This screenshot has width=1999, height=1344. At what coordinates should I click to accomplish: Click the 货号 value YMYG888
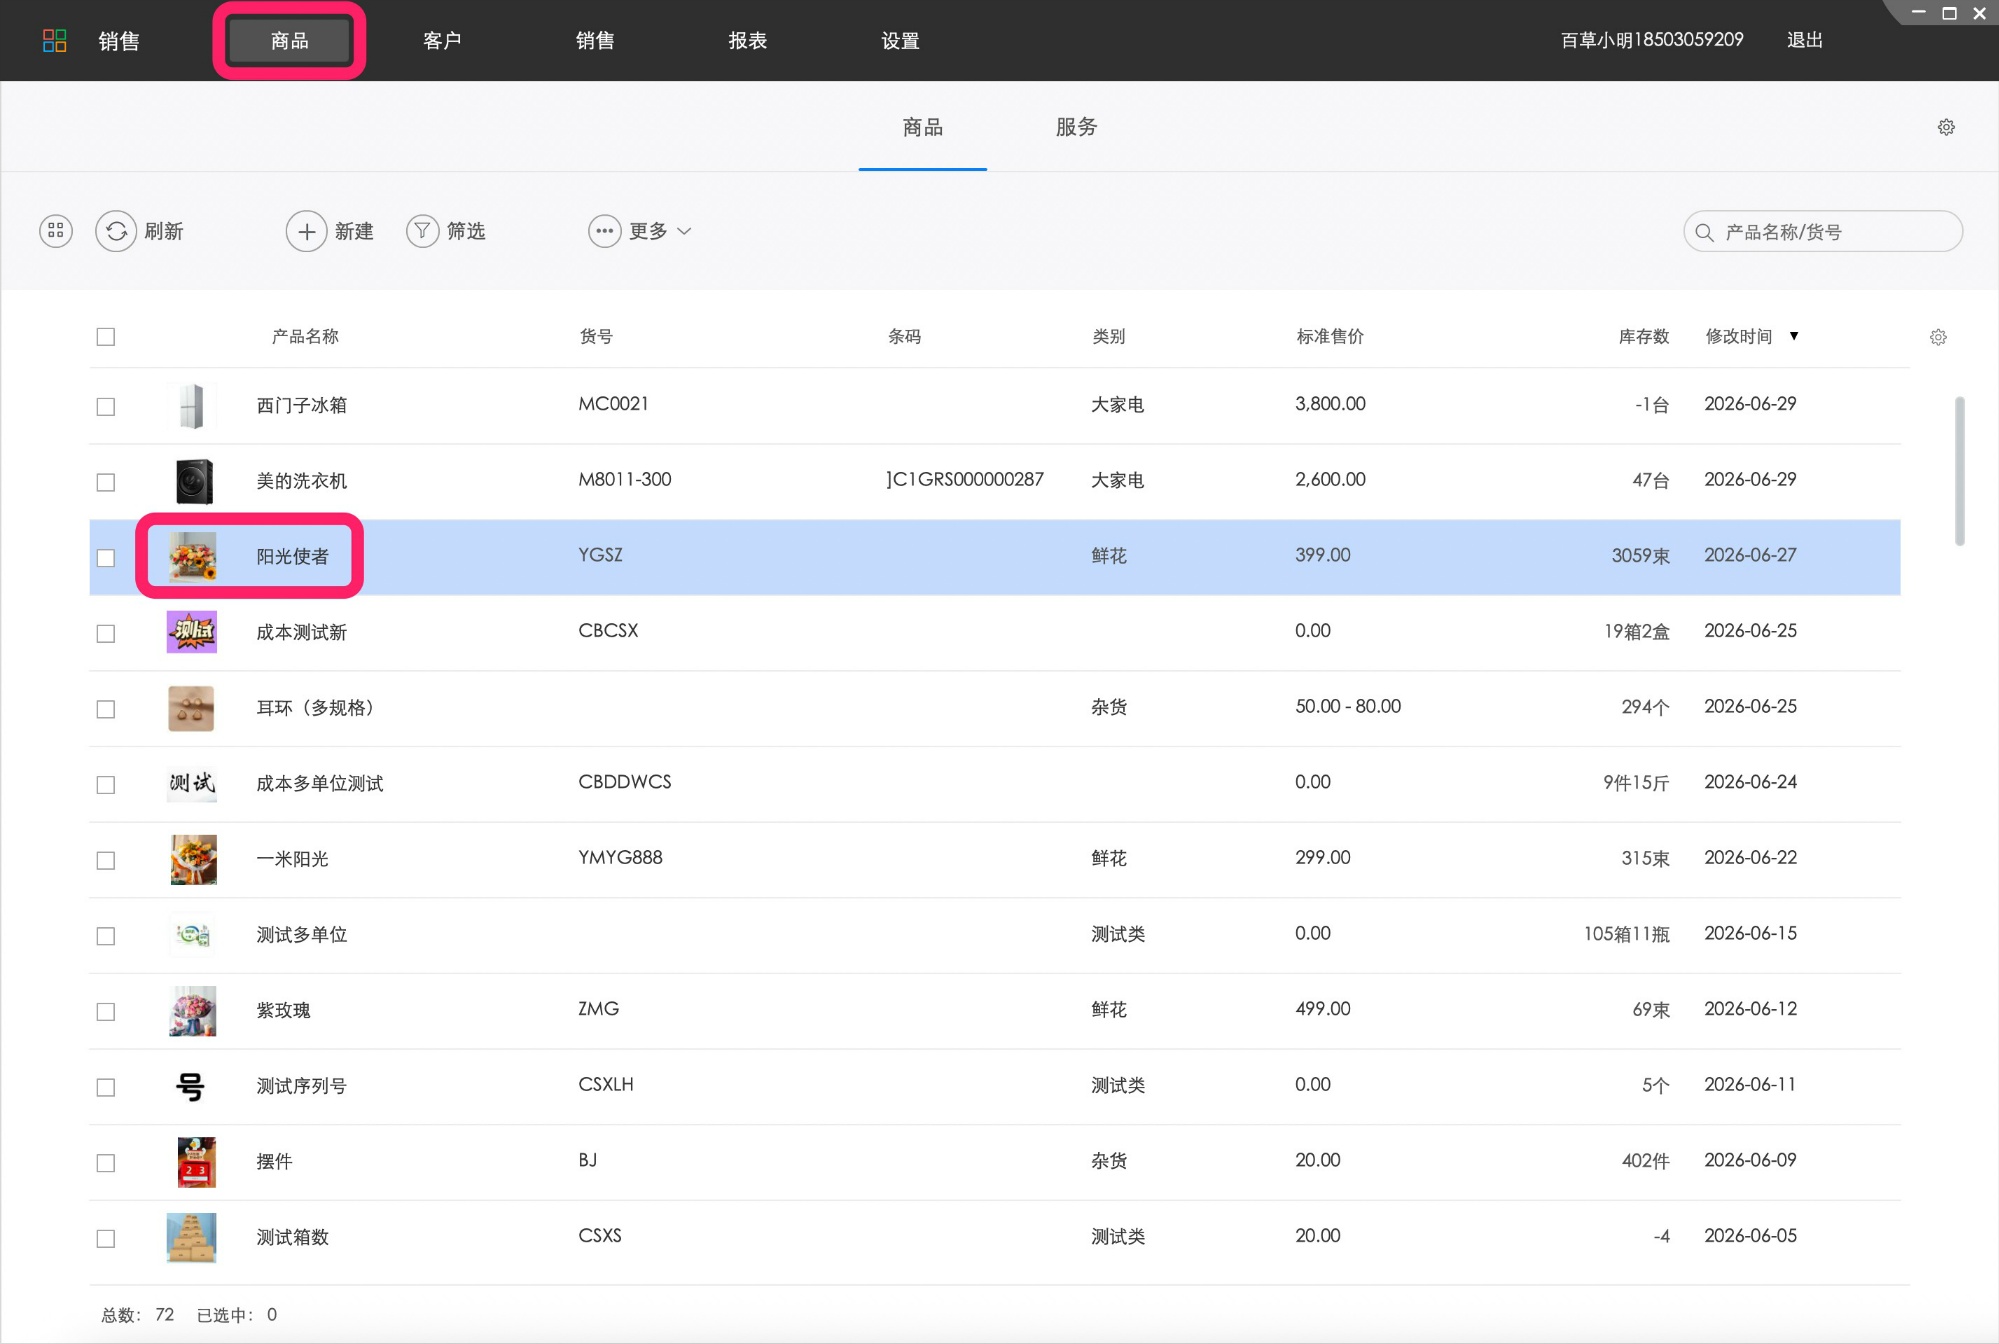coord(620,858)
